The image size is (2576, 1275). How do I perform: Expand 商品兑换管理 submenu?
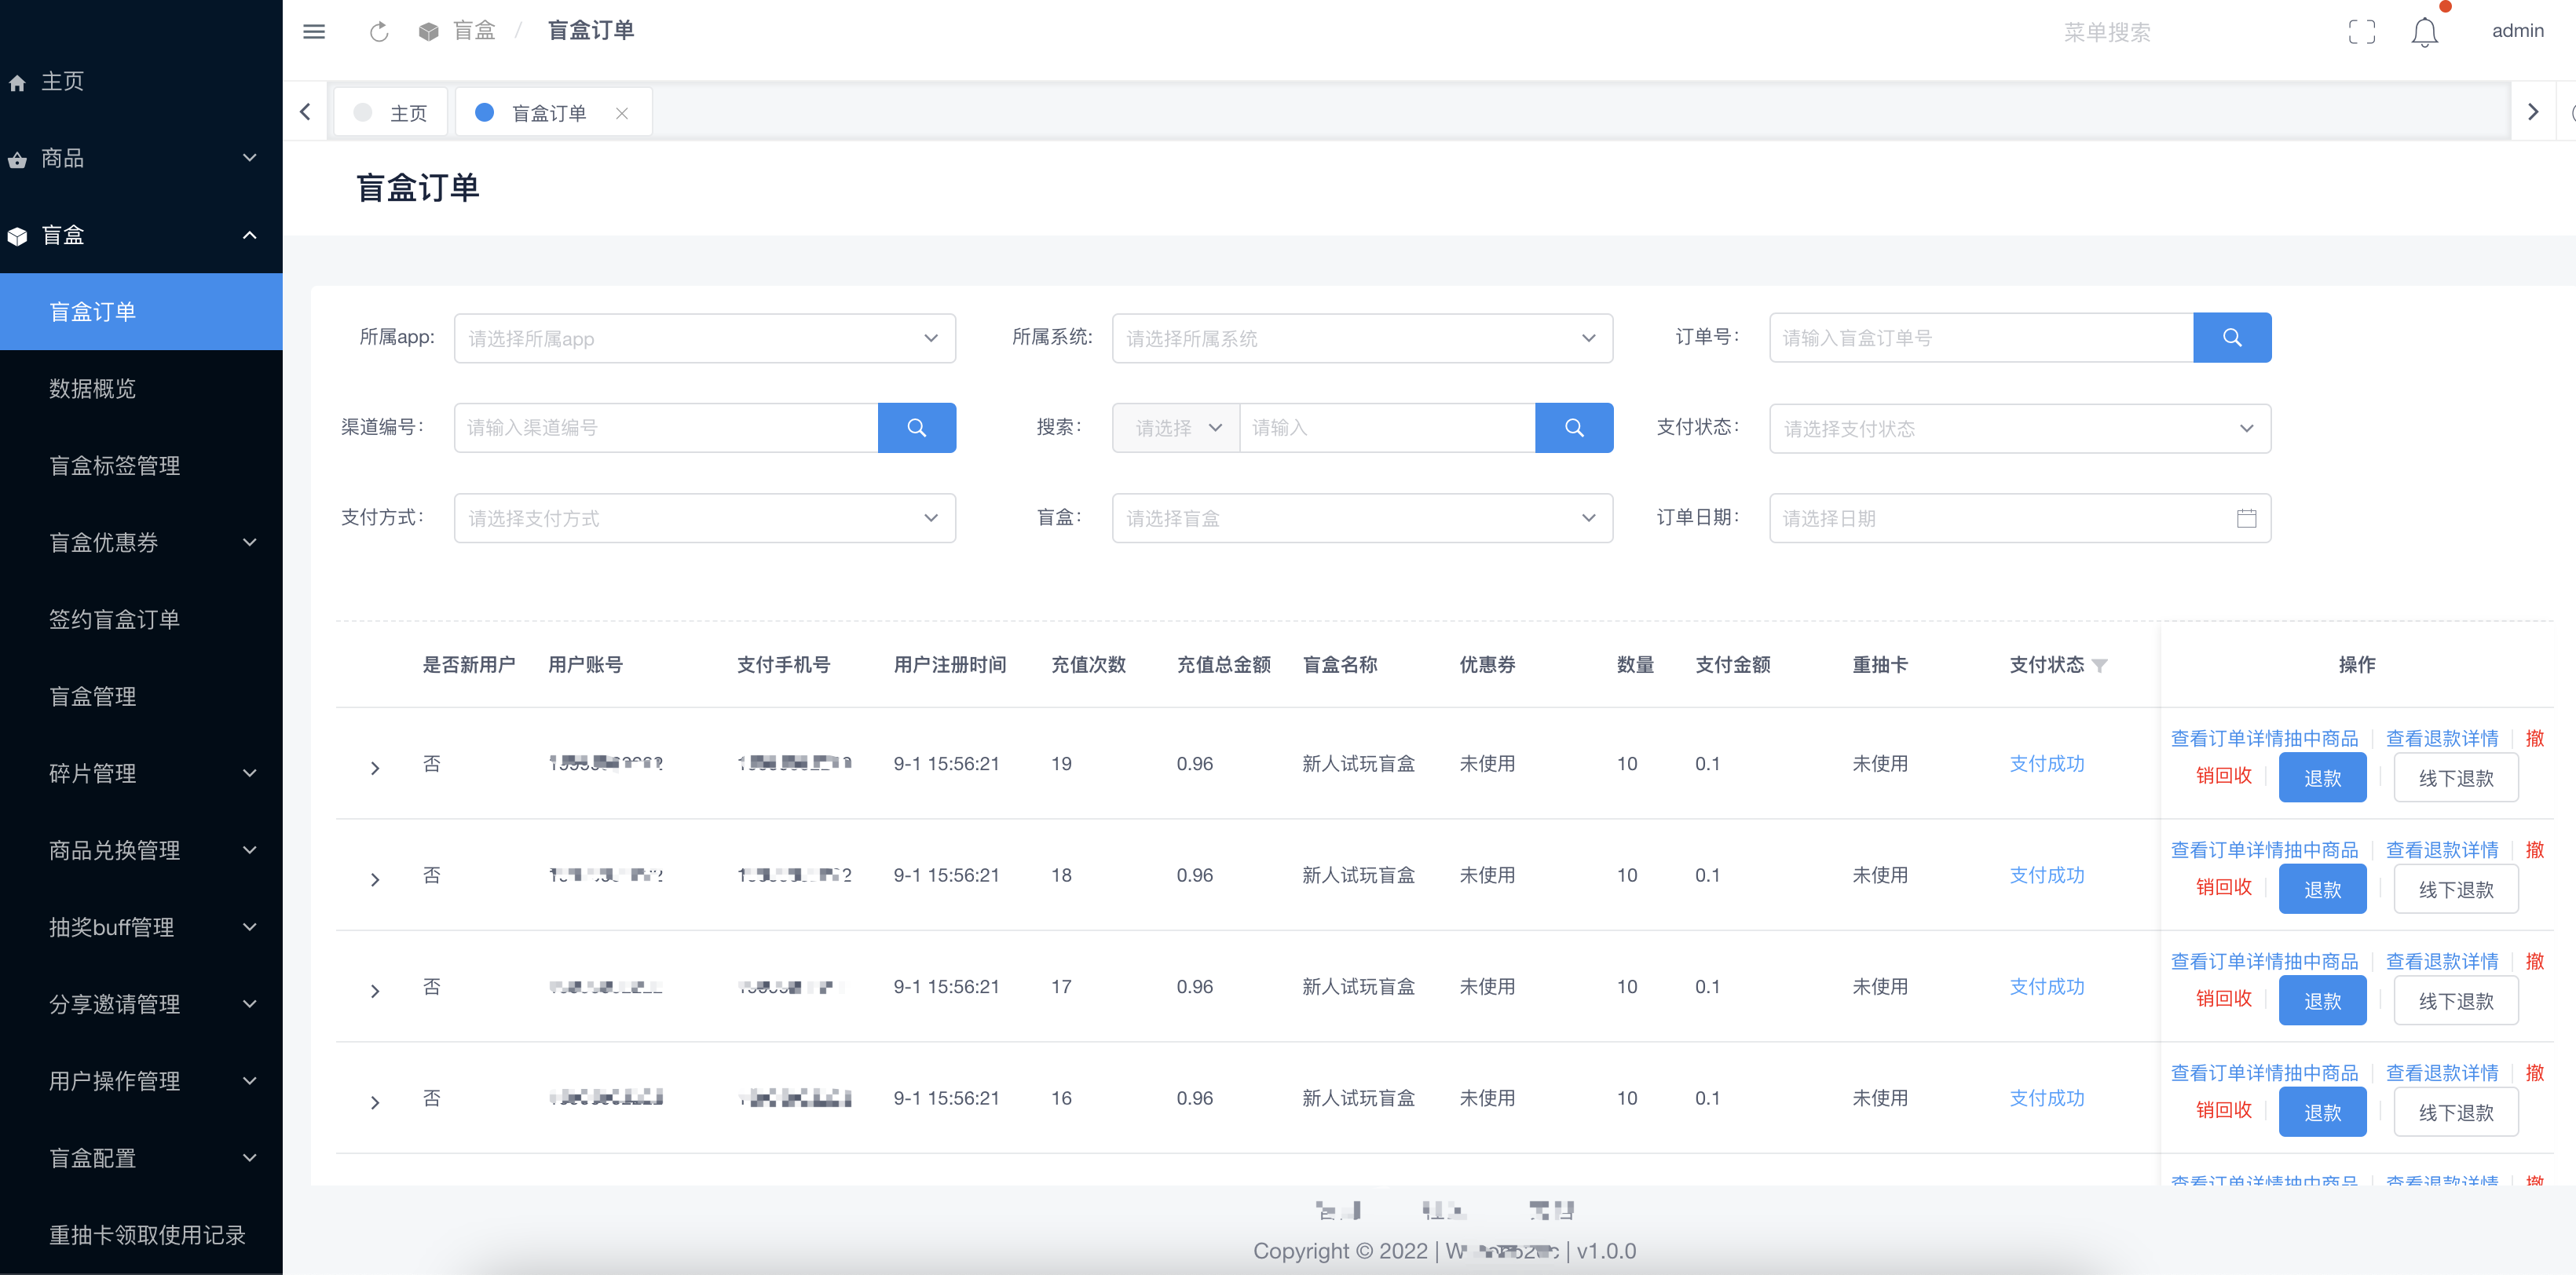[x=141, y=850]
